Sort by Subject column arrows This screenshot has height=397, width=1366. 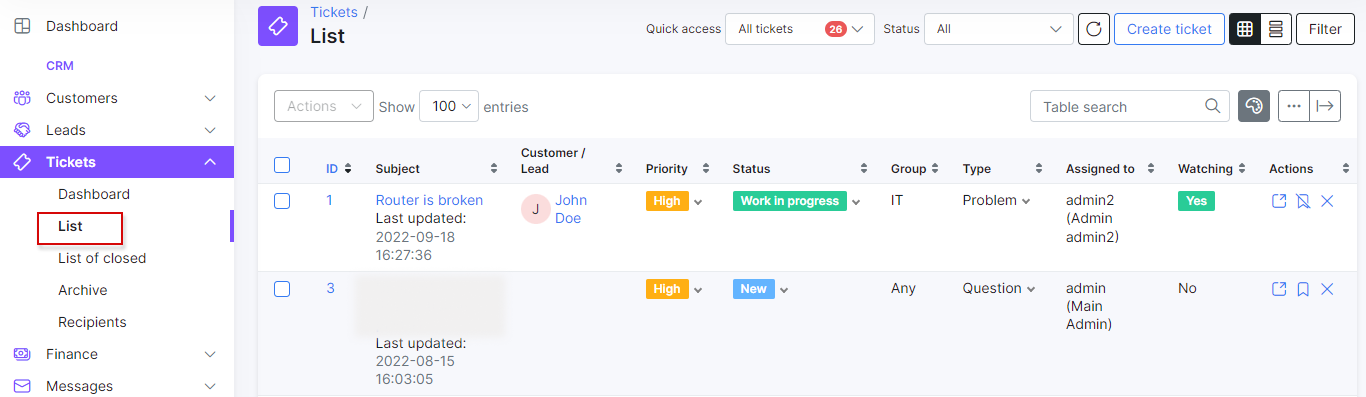494,169
